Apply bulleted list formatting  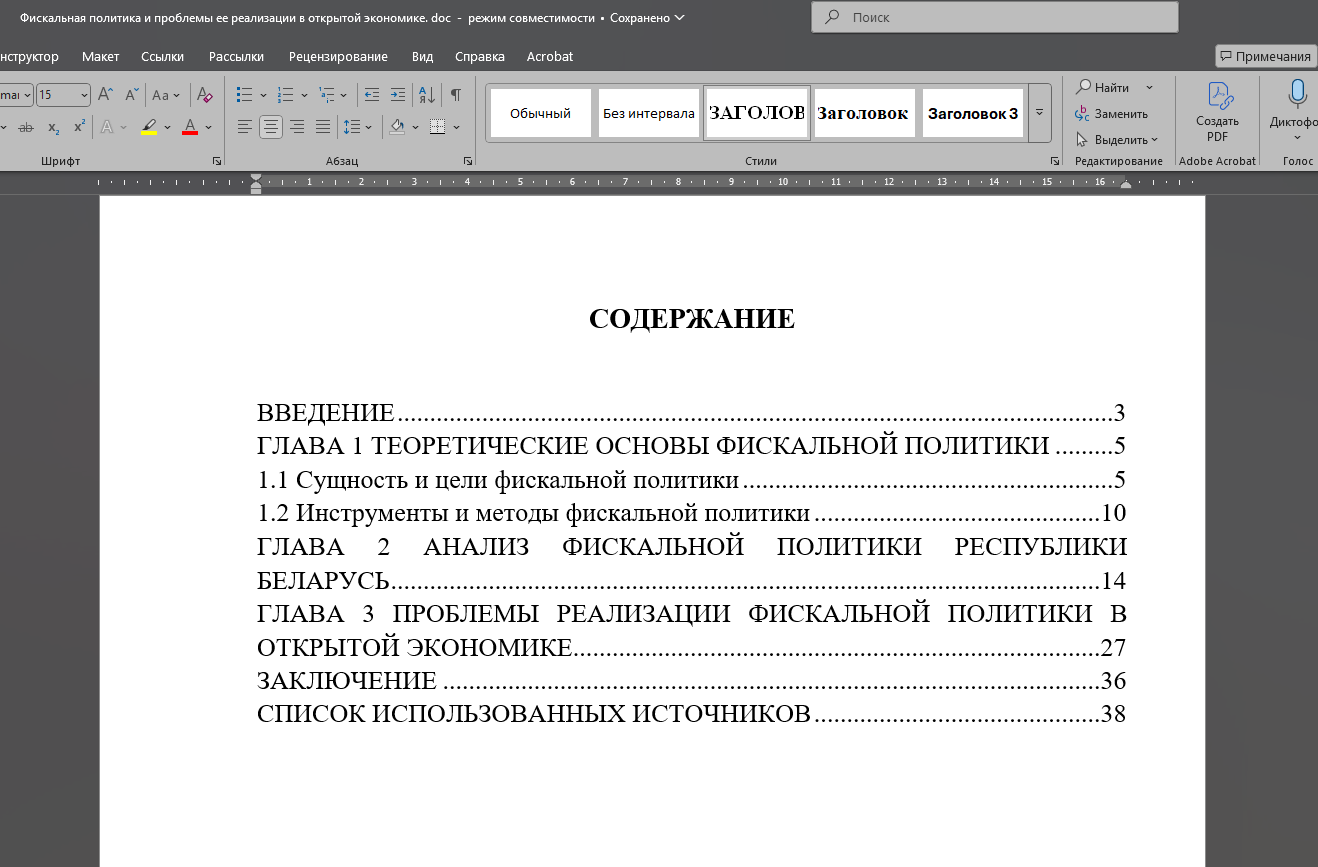tap(244, 95)
